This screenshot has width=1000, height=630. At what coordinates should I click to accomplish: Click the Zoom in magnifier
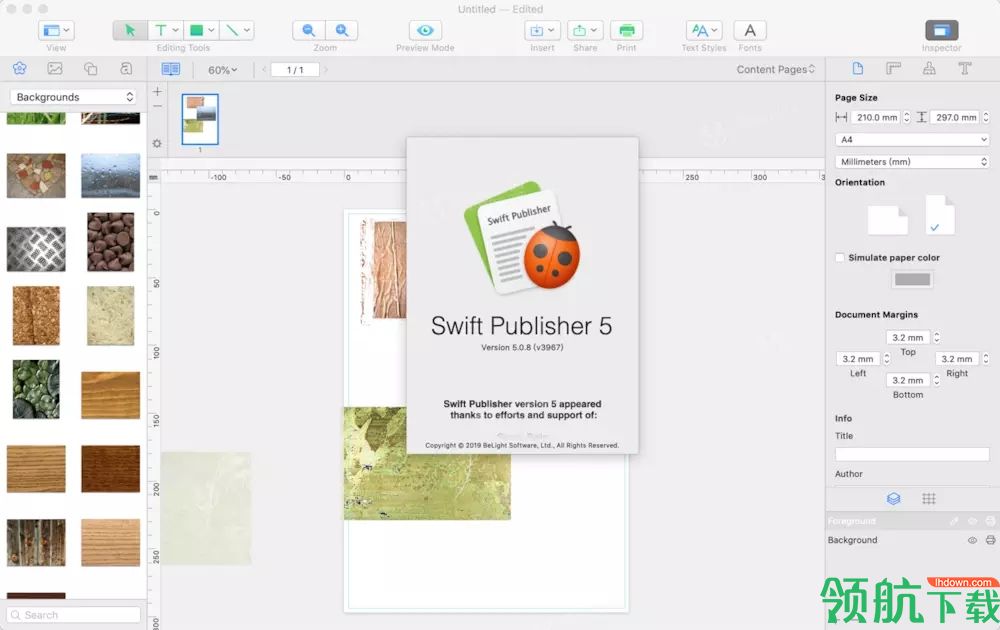click(x=342, y=30)
